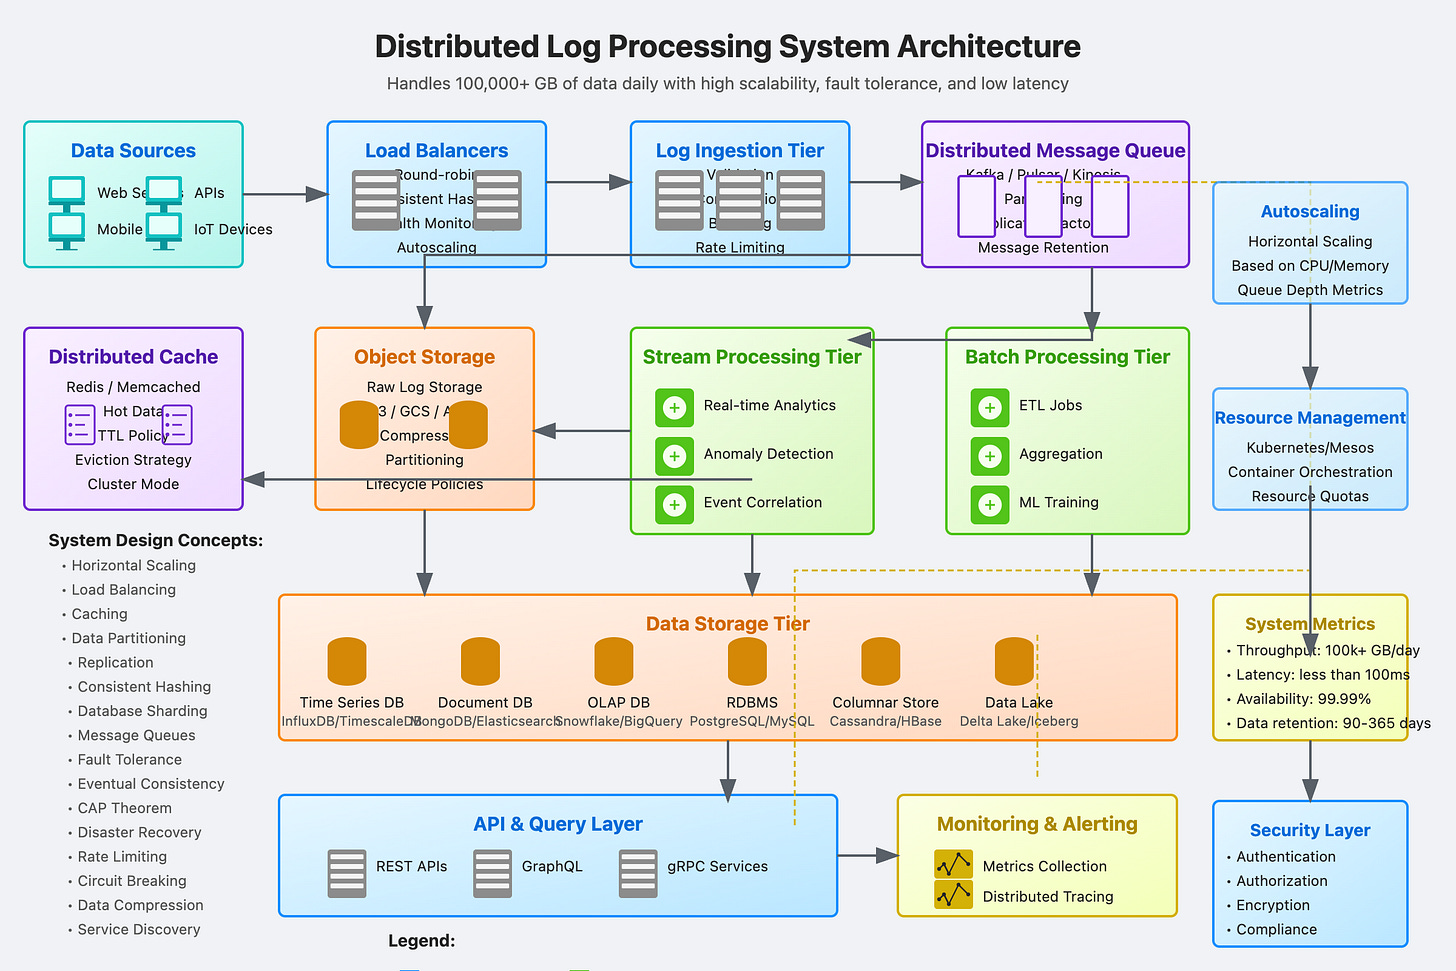This screenshot has height=971, width=1456.
Task: Select the Time Series DB cylinder icon
Action: (x=347, y=661)
